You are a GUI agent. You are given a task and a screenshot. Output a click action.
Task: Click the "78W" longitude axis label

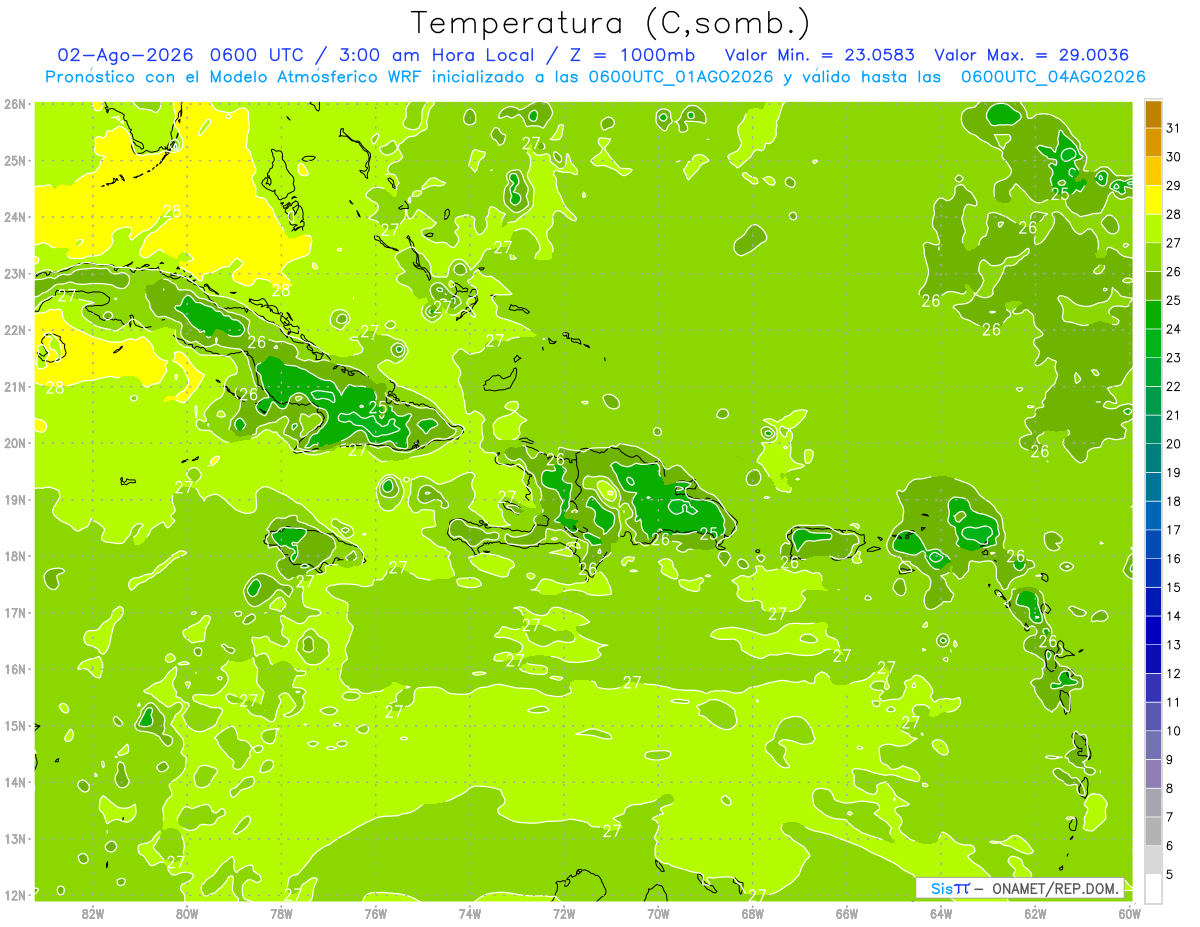click(x=281, y=913)
